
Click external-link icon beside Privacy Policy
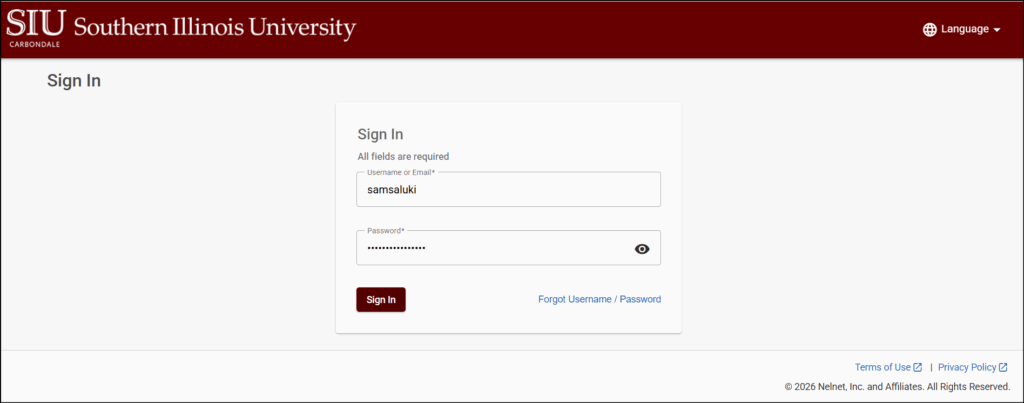coord(1003,367)
